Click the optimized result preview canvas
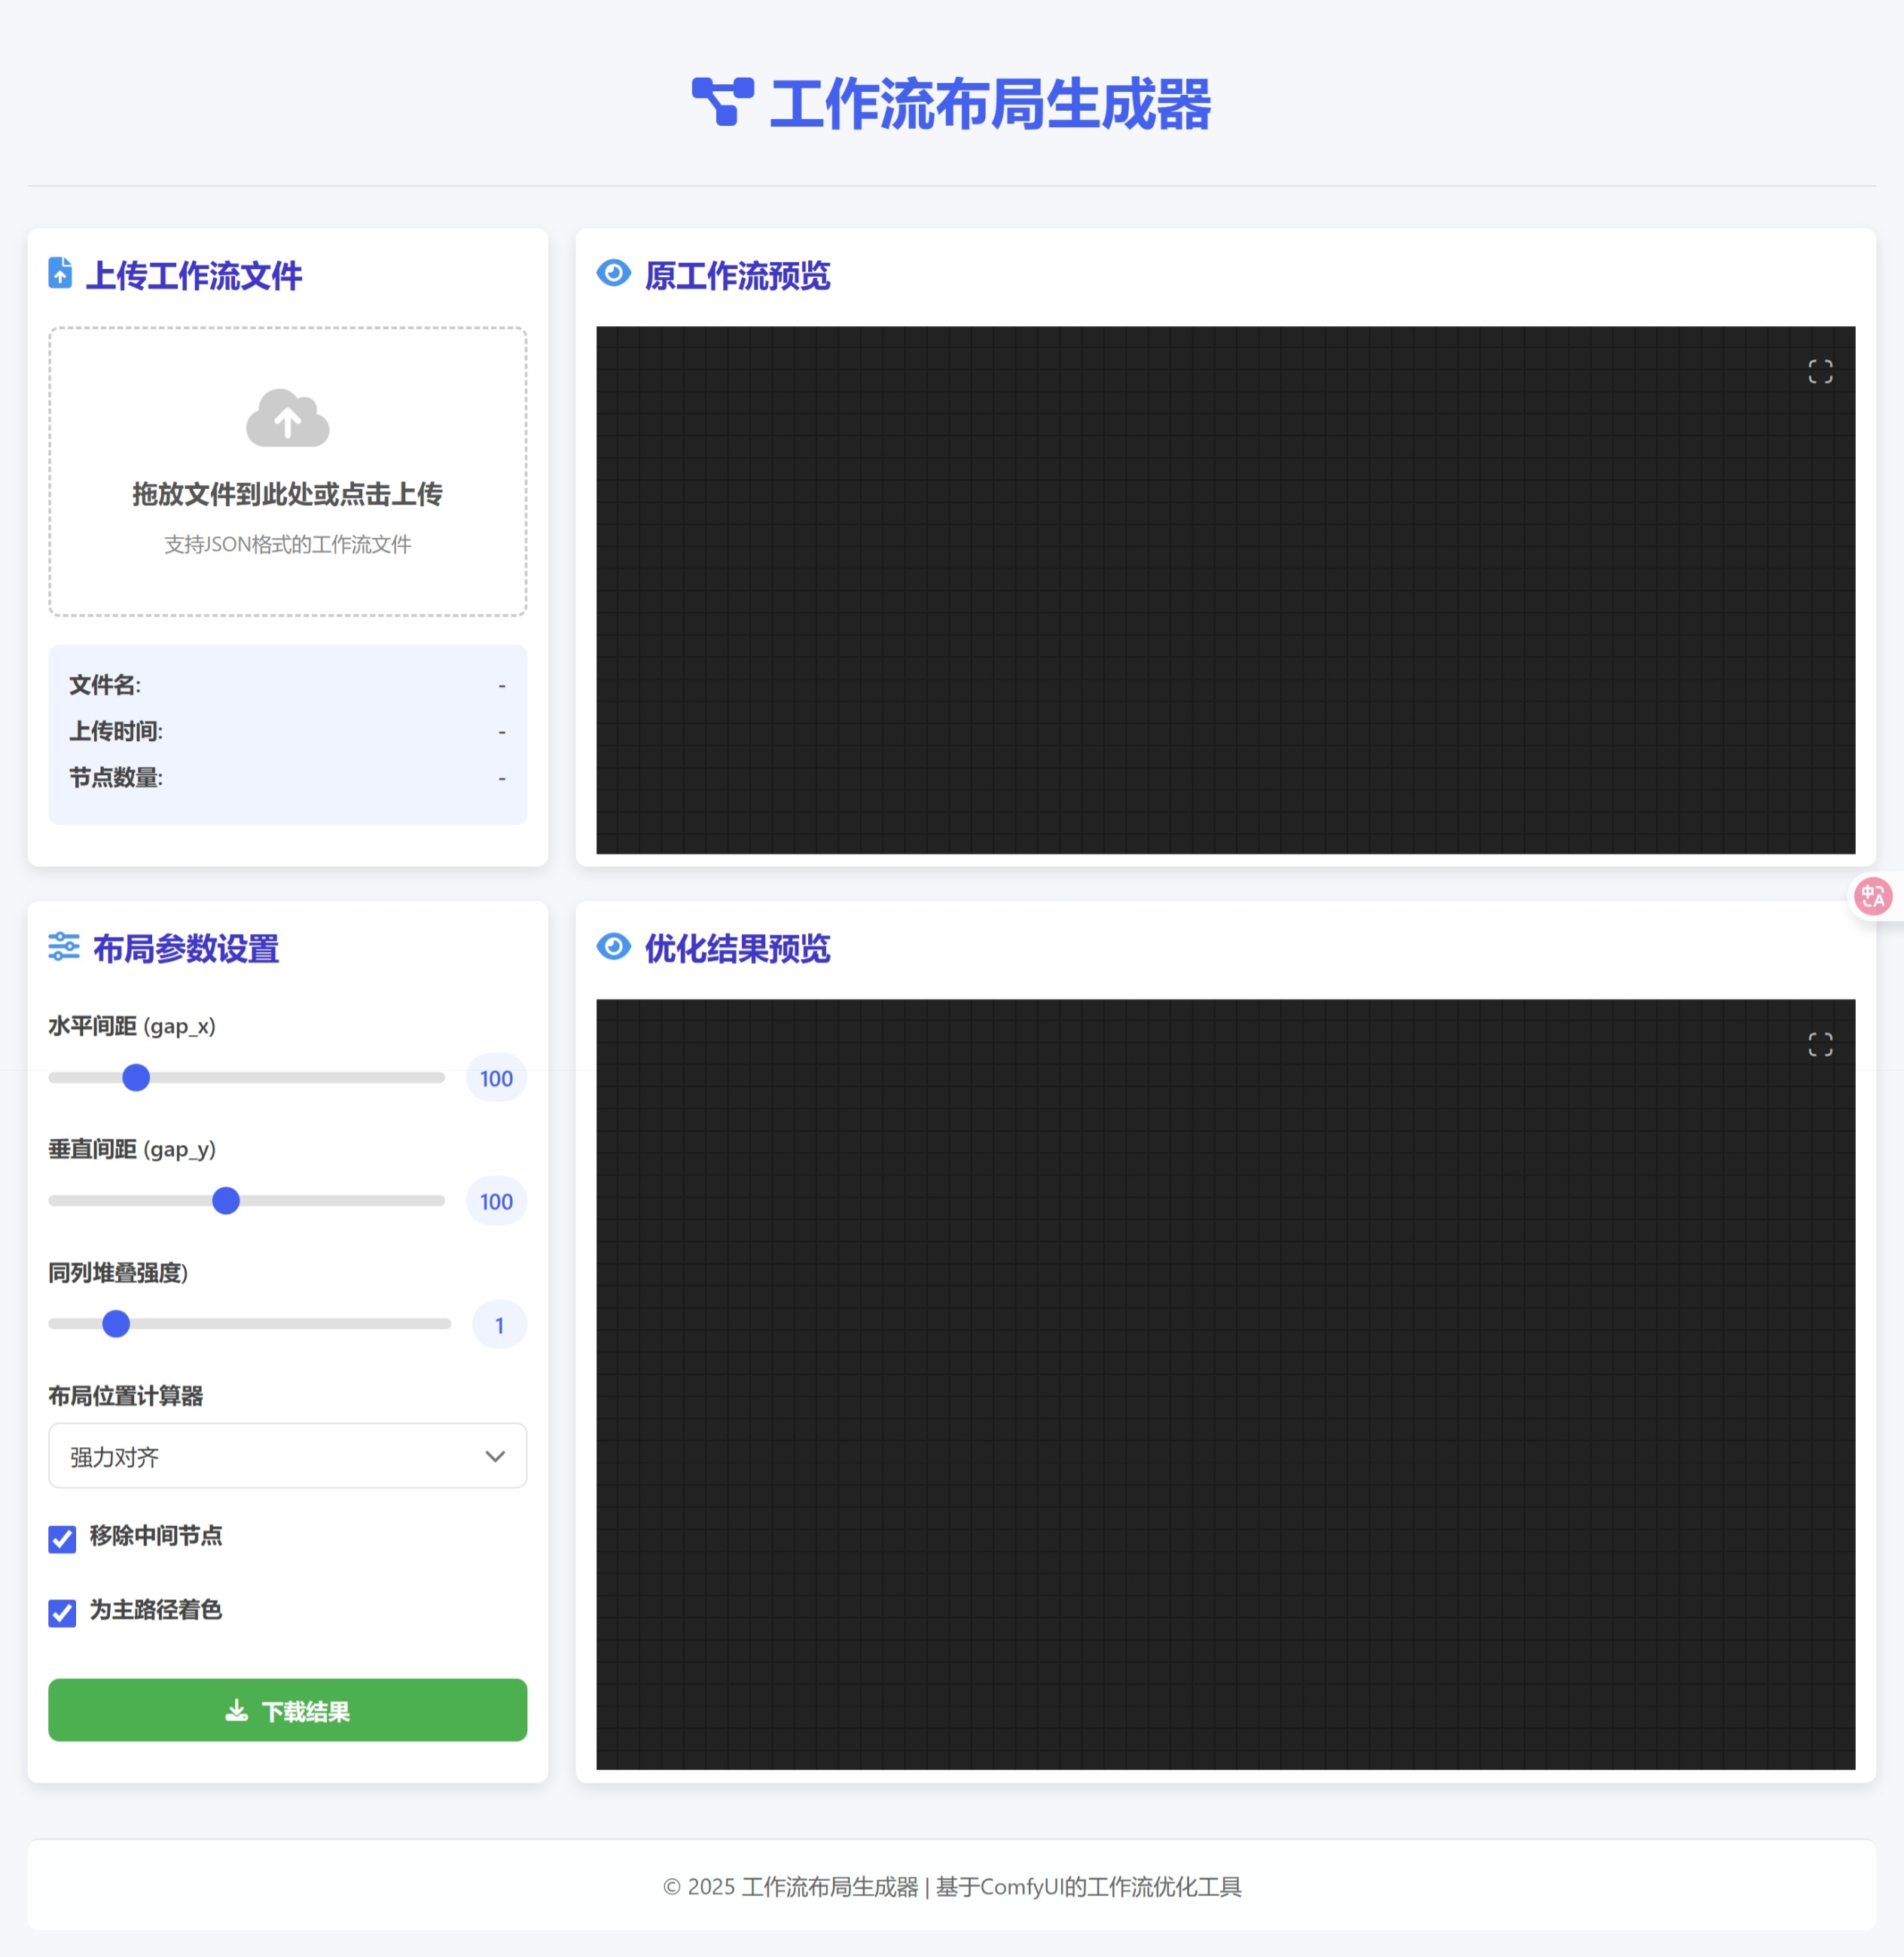1904x1957 pixels. pos(1225,1384)
